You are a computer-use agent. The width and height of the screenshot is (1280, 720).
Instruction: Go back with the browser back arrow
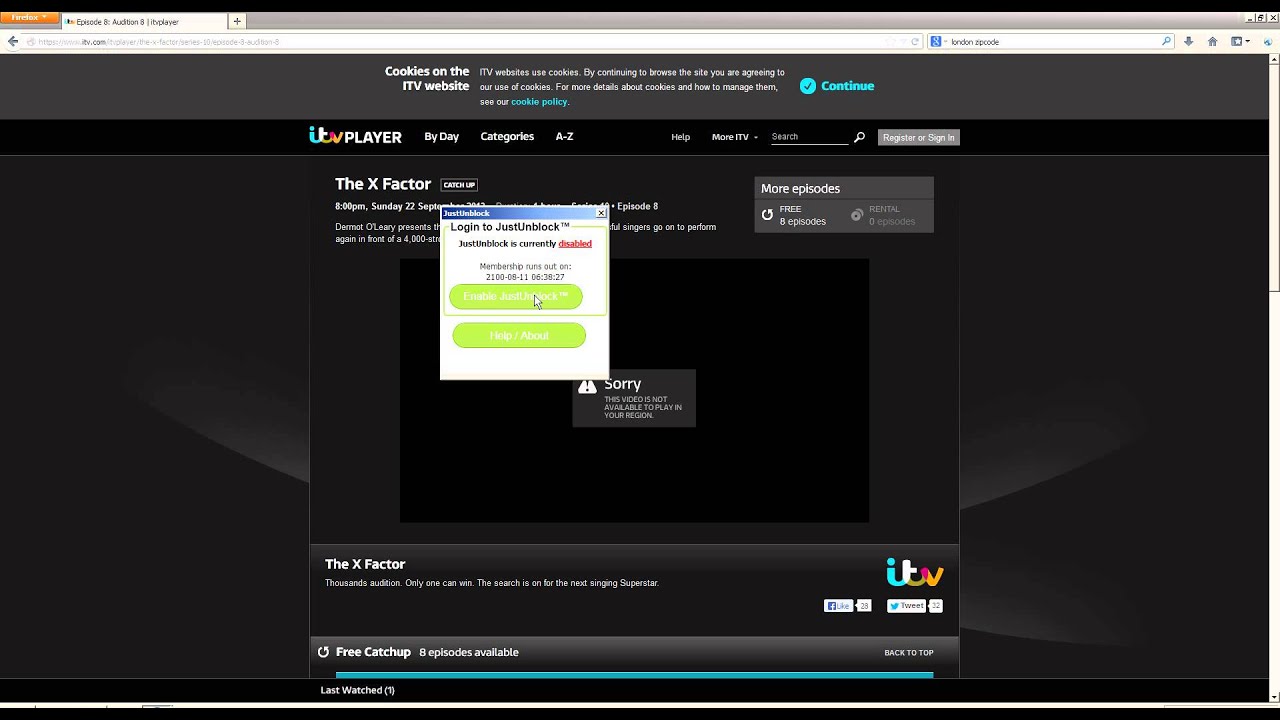pos(13,42)
